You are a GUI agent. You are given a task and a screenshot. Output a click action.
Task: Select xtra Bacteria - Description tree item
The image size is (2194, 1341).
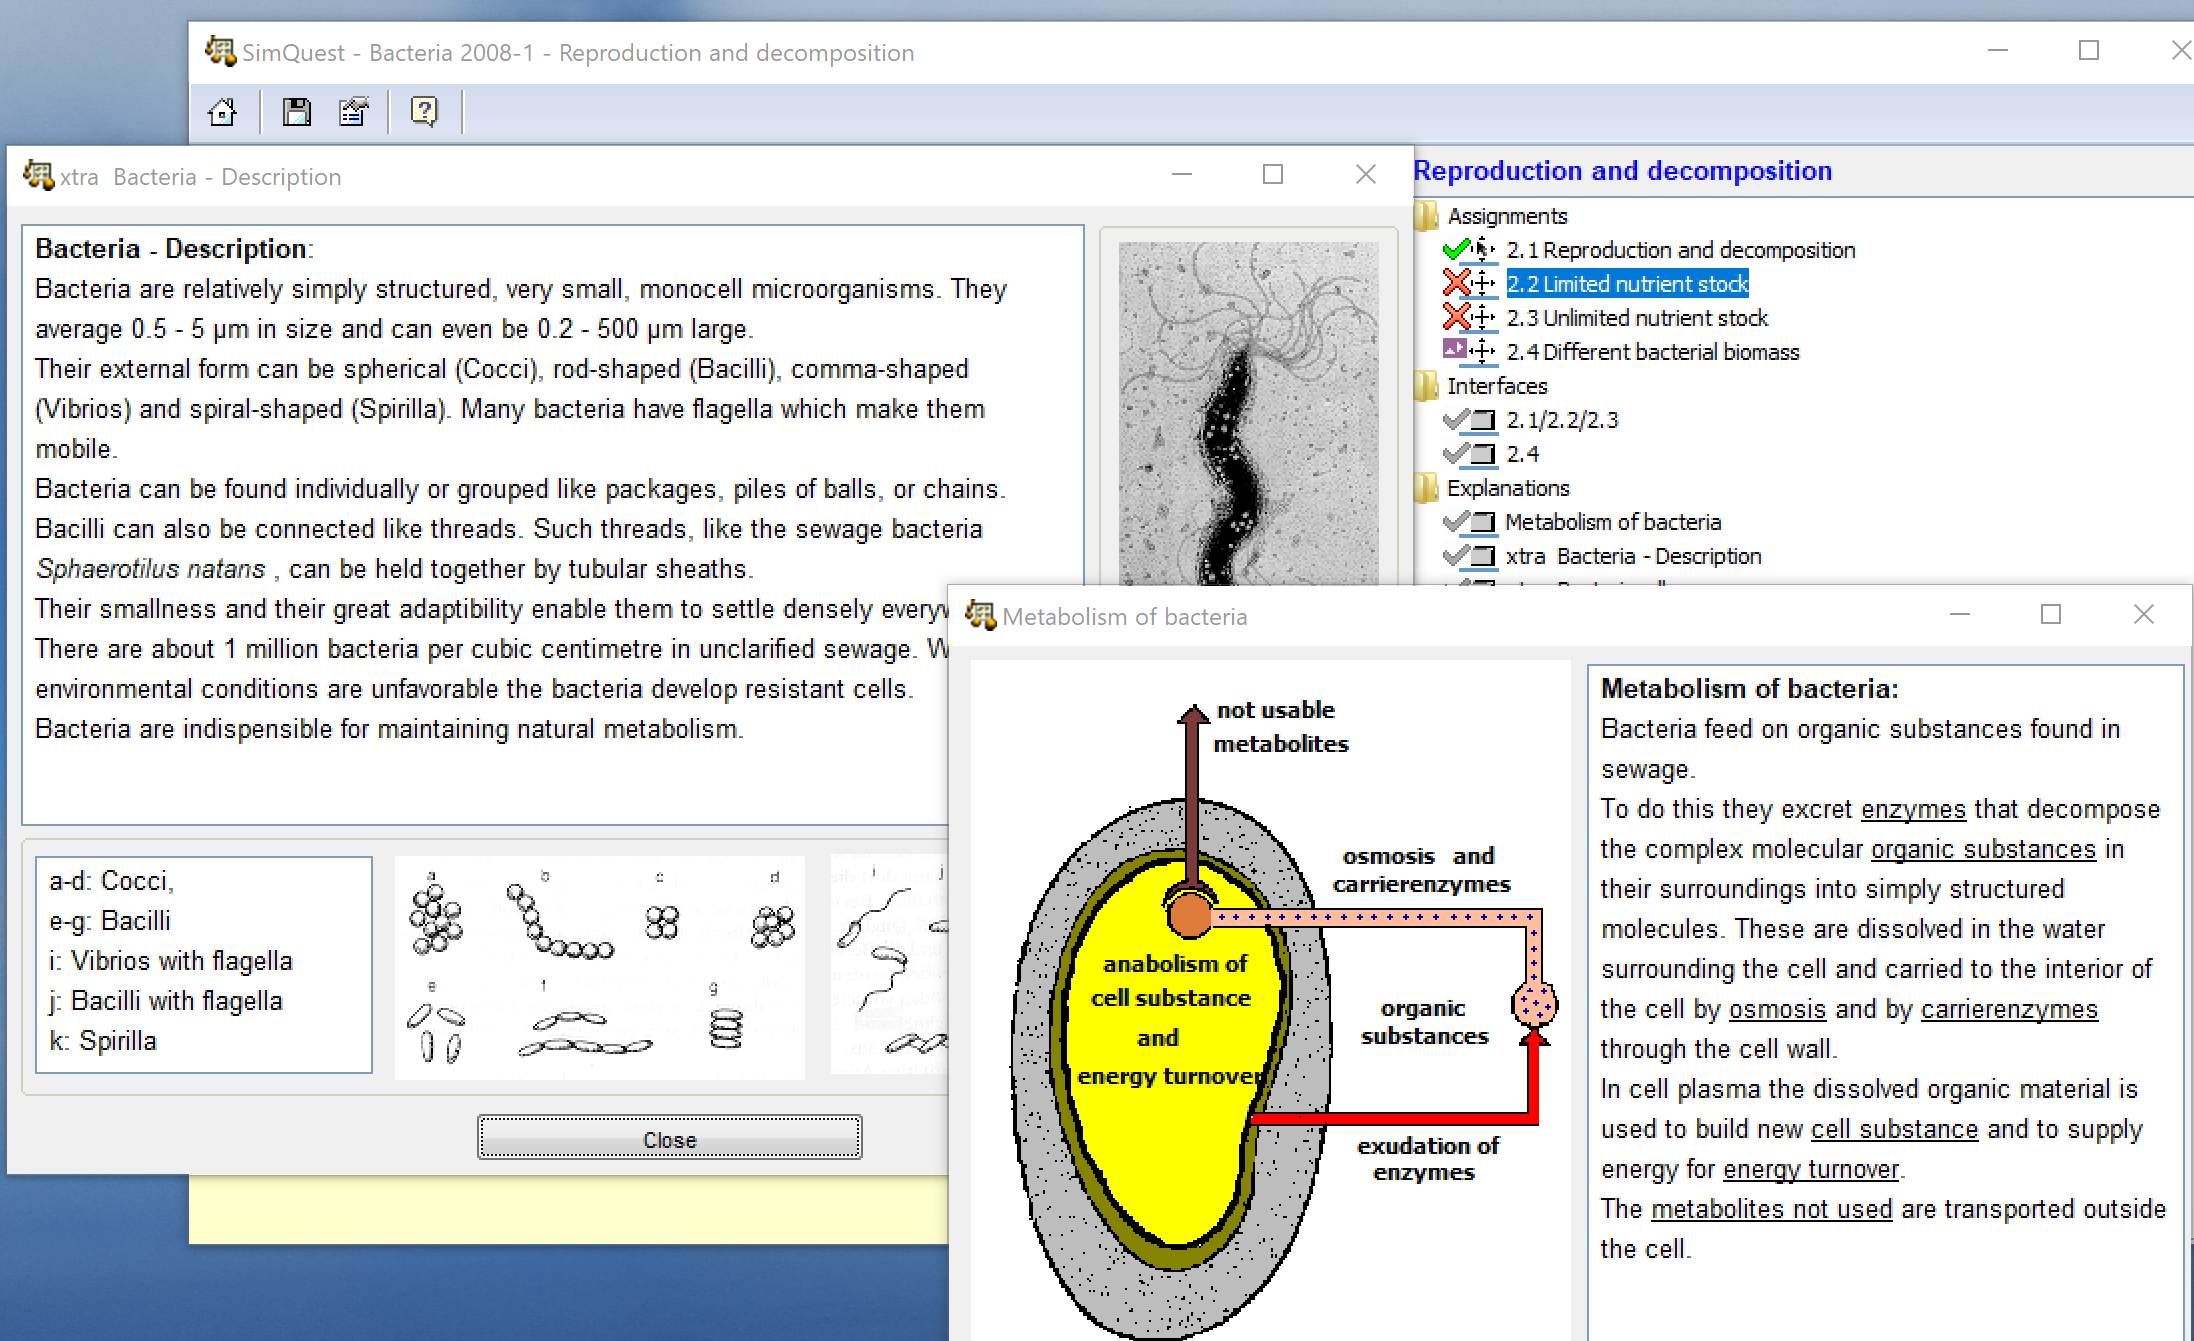point(1632,556)
